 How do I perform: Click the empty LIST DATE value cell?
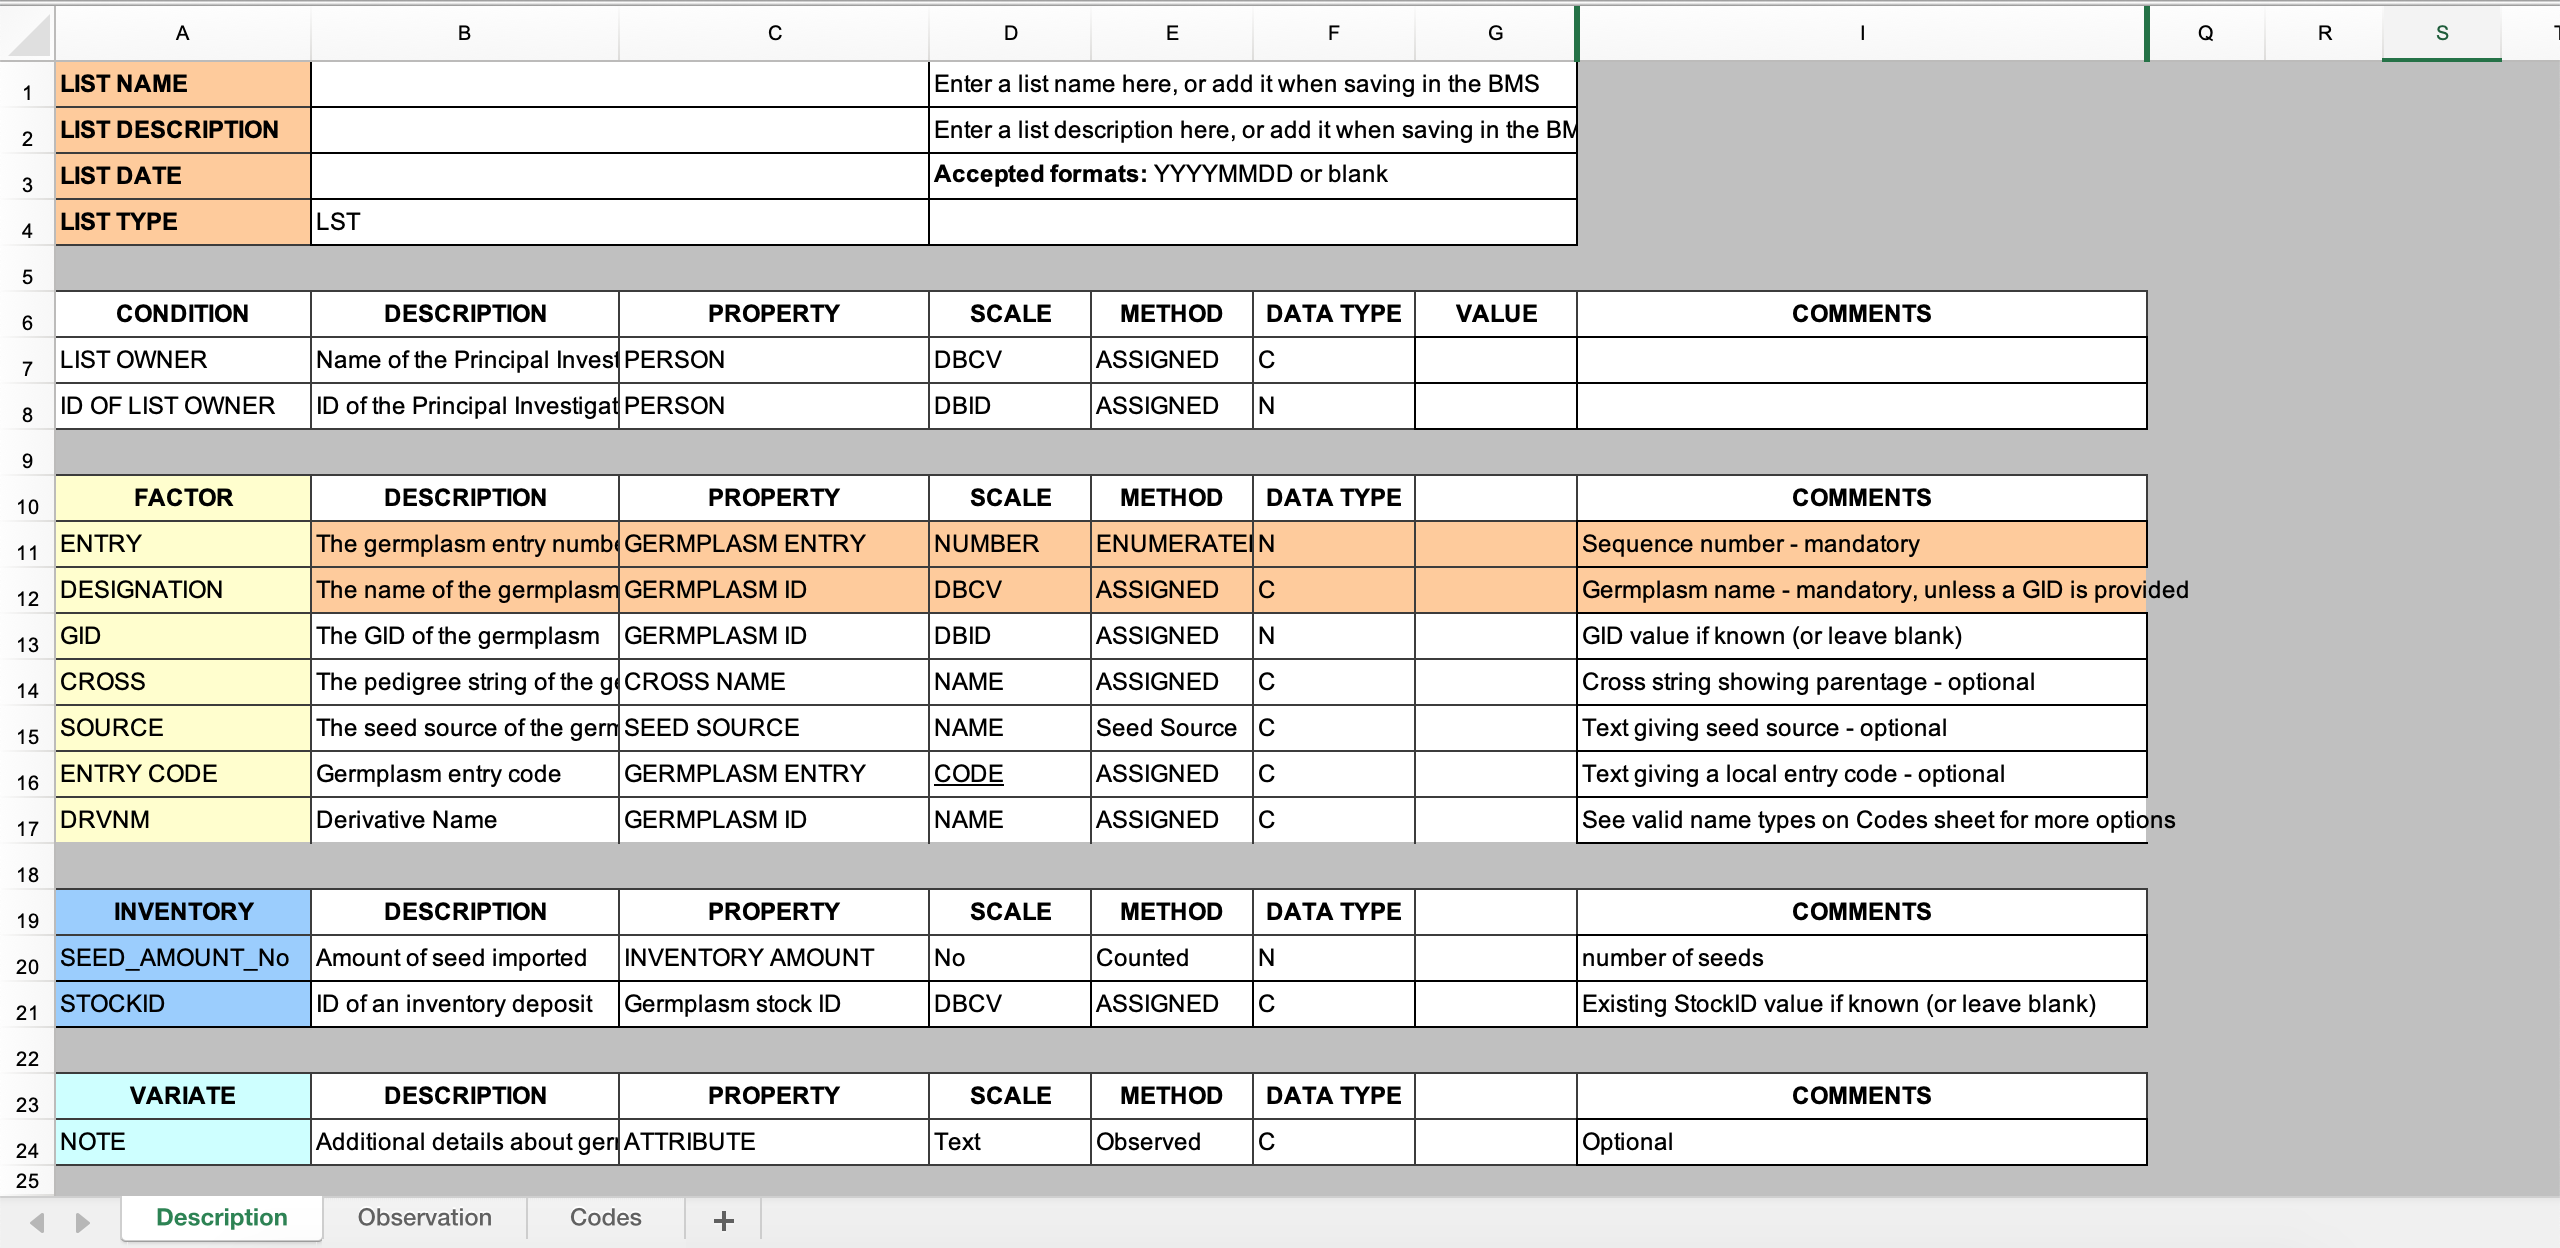620,176
